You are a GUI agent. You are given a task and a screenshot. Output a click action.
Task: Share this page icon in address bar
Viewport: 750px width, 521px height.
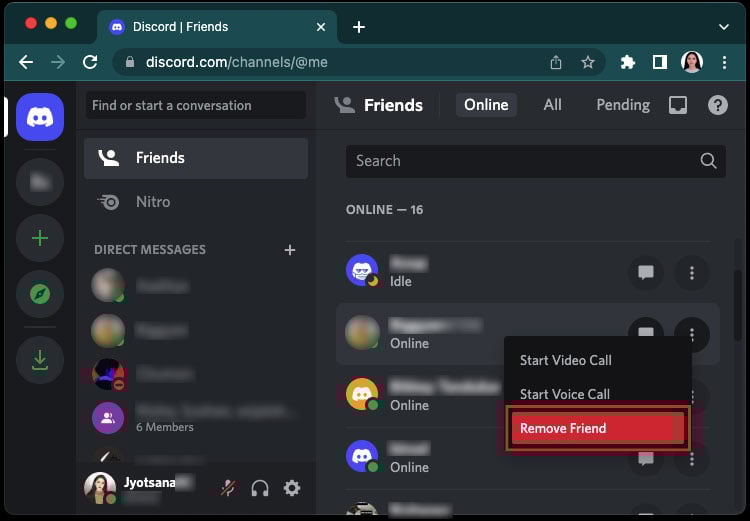coord(556,62)
